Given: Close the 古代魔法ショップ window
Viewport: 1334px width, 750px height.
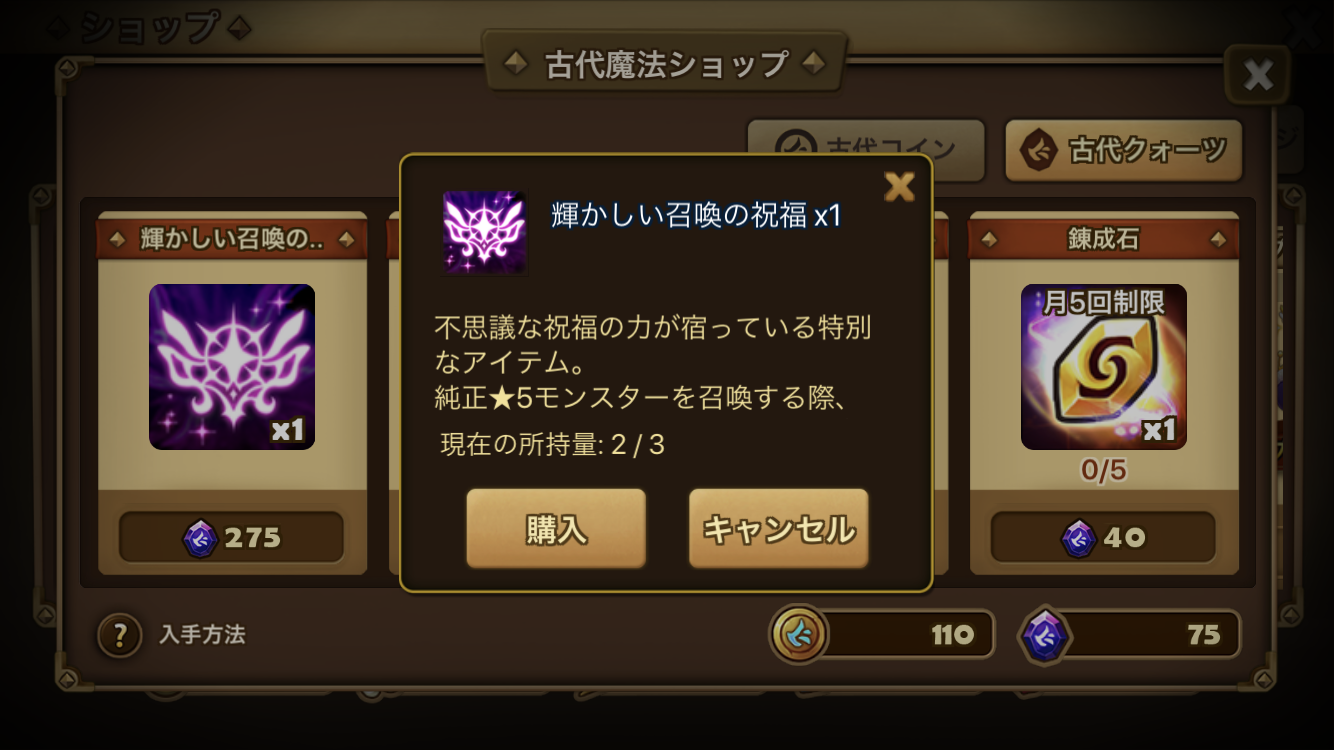Looking at the screenshot, I should [1258, 75].
